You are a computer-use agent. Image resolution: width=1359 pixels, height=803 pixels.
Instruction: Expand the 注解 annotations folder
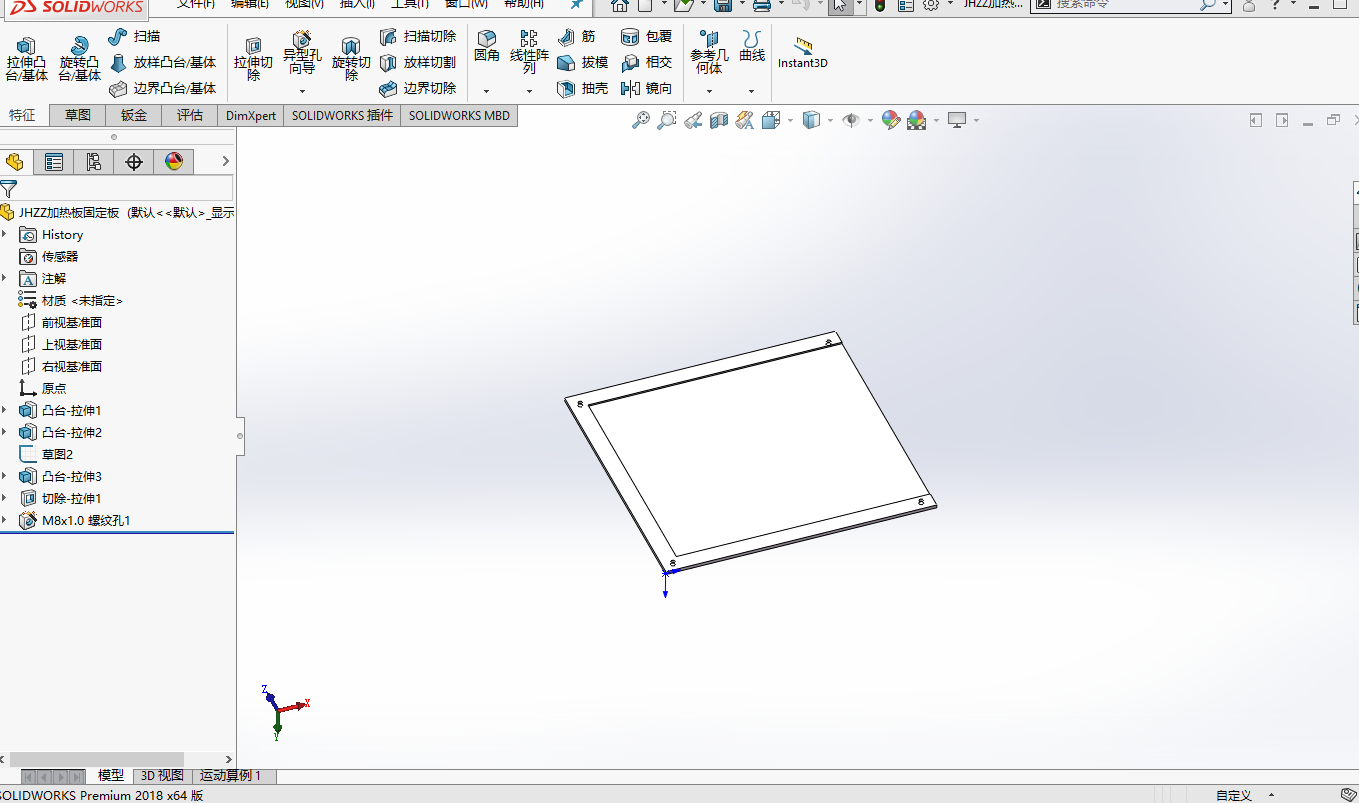pos(5,279)
